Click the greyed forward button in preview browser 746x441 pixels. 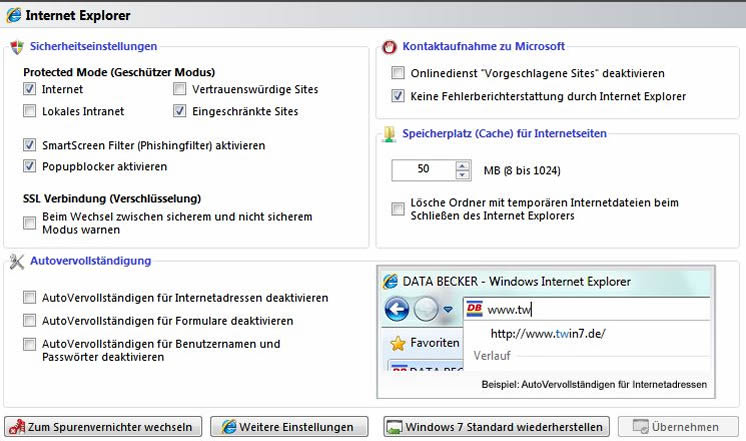[426, 310]
